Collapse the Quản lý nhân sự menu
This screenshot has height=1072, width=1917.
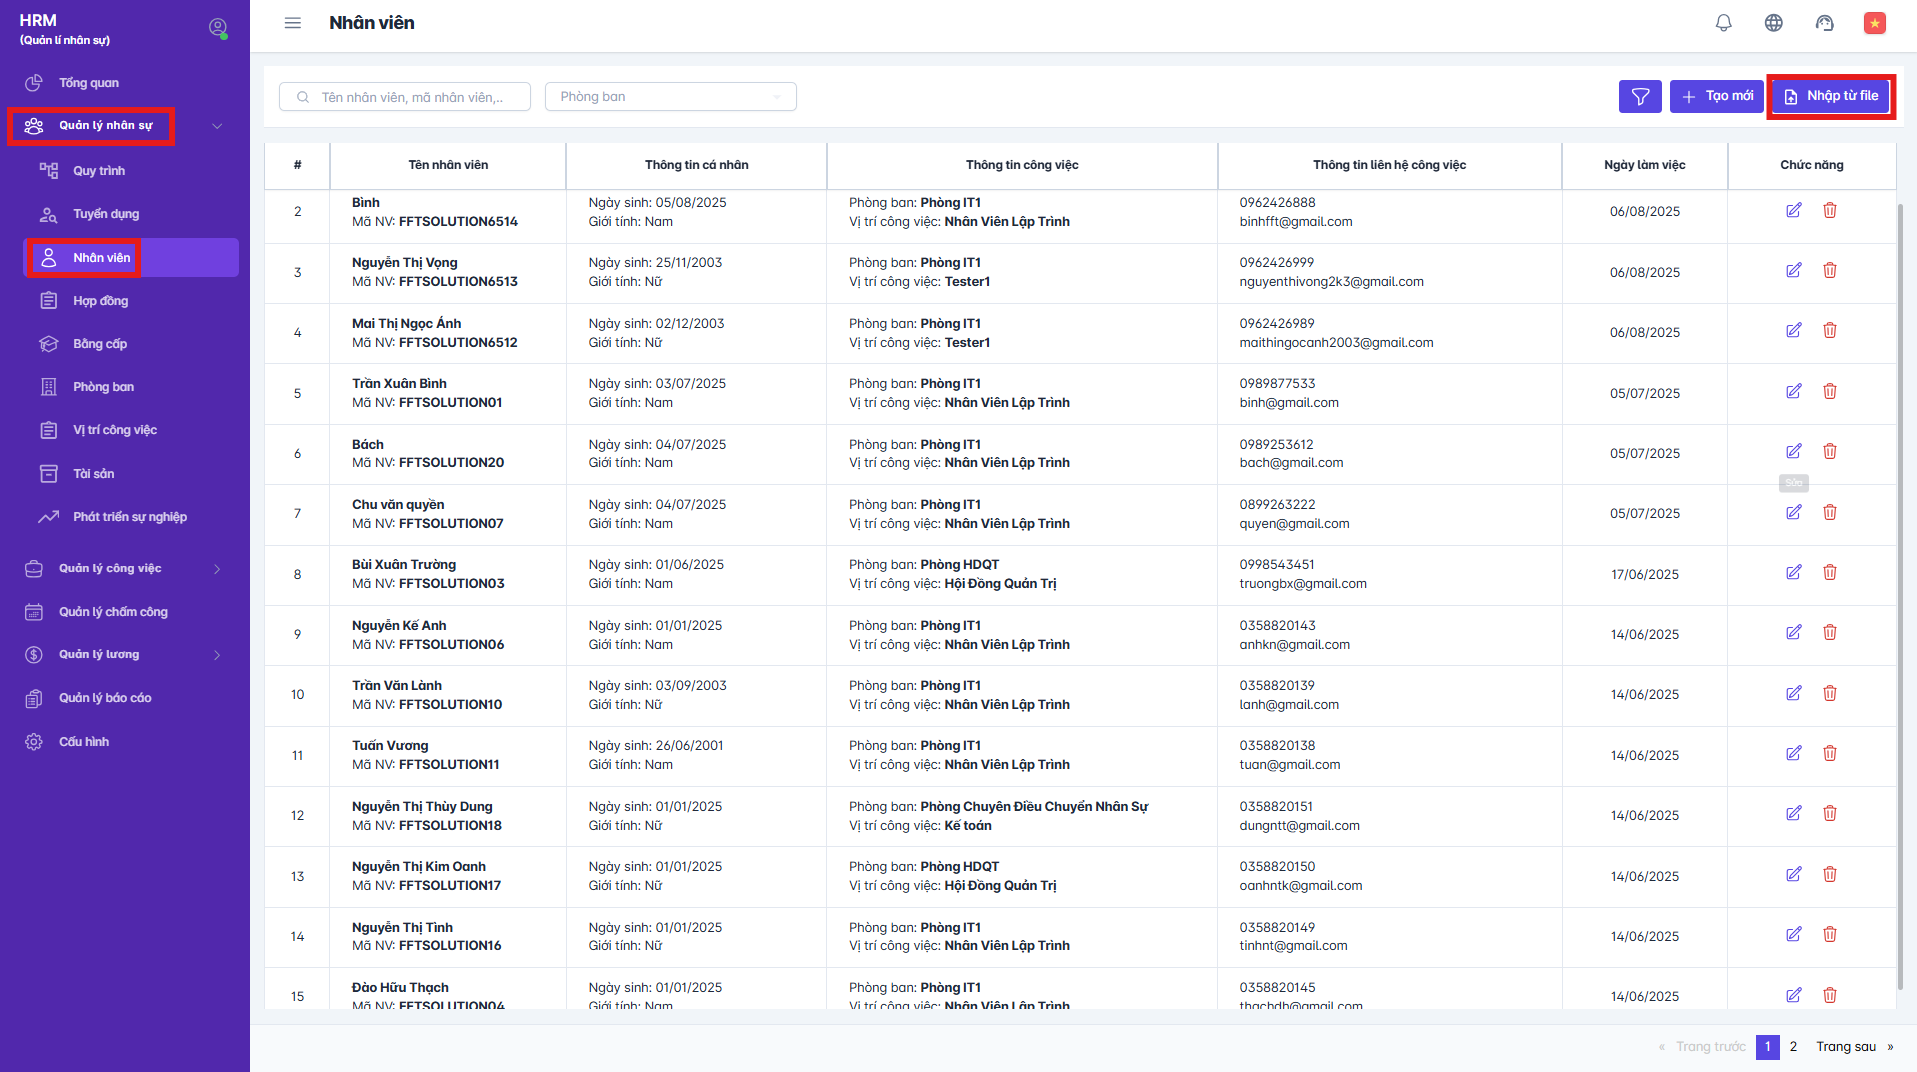pos(217,126)
